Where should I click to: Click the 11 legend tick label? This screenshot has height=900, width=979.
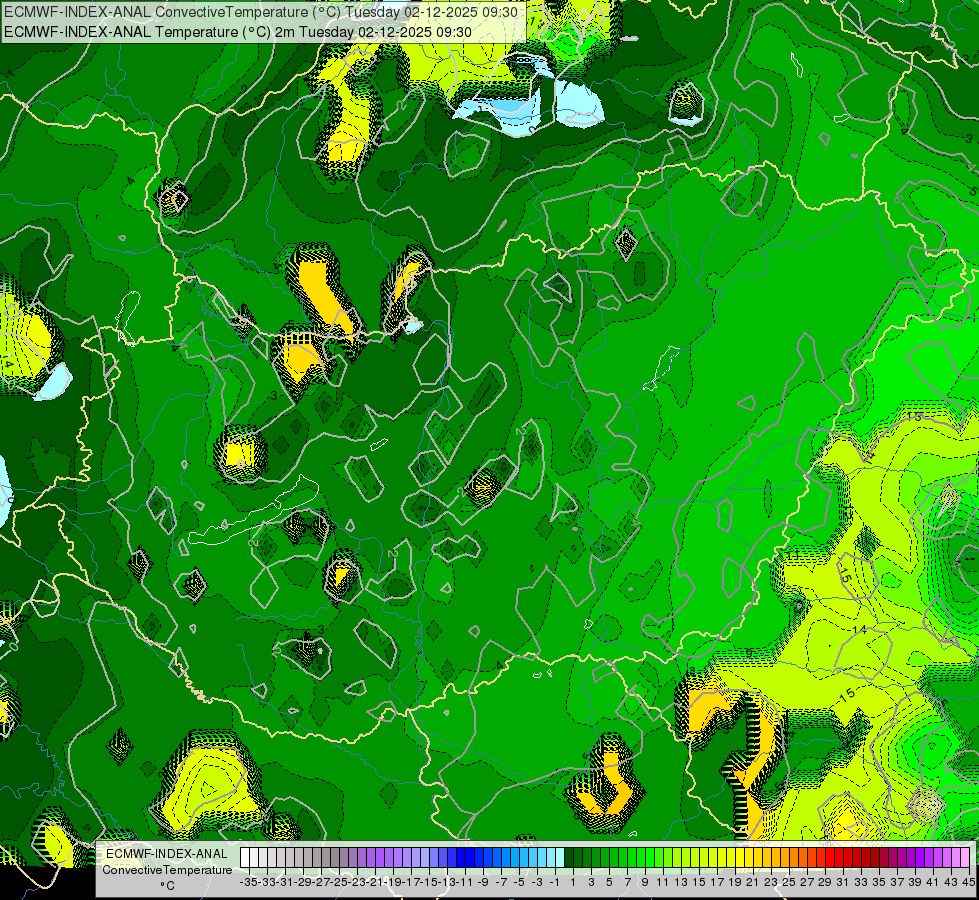[x=662, y=883]
